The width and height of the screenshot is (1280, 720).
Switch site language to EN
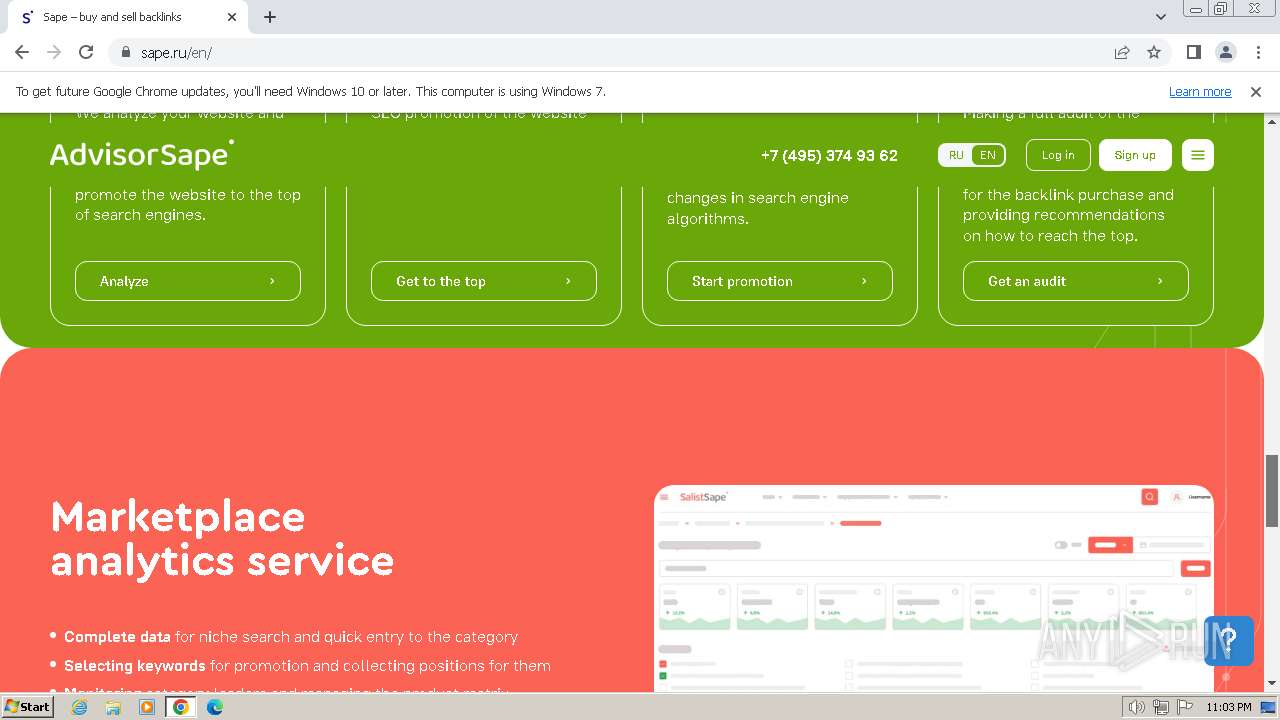coord(988,155)
